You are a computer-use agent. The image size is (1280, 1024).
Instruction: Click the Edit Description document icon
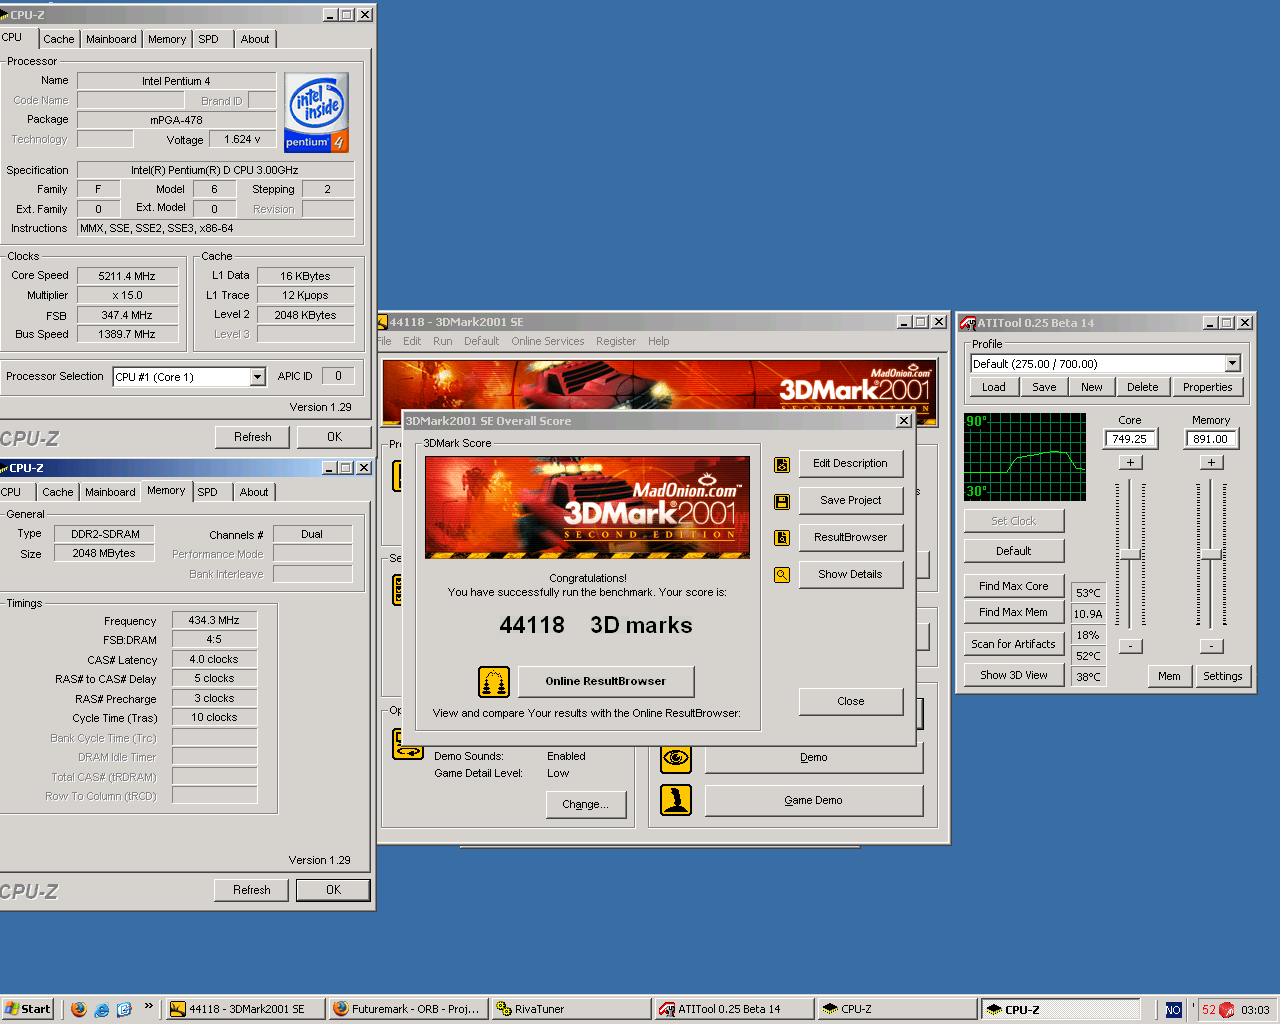tap(782, 464)
